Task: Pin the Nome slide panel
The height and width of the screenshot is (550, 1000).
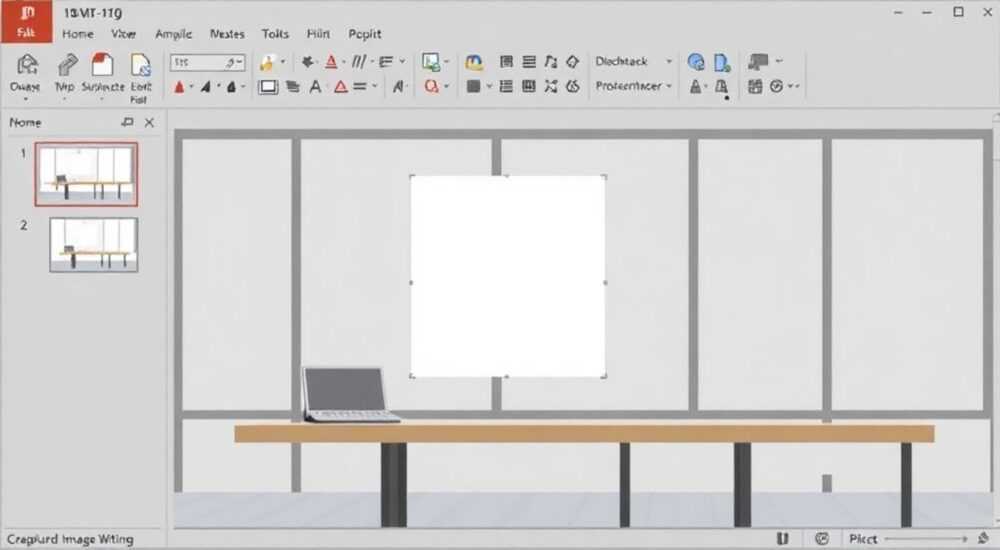Action: 128,122
